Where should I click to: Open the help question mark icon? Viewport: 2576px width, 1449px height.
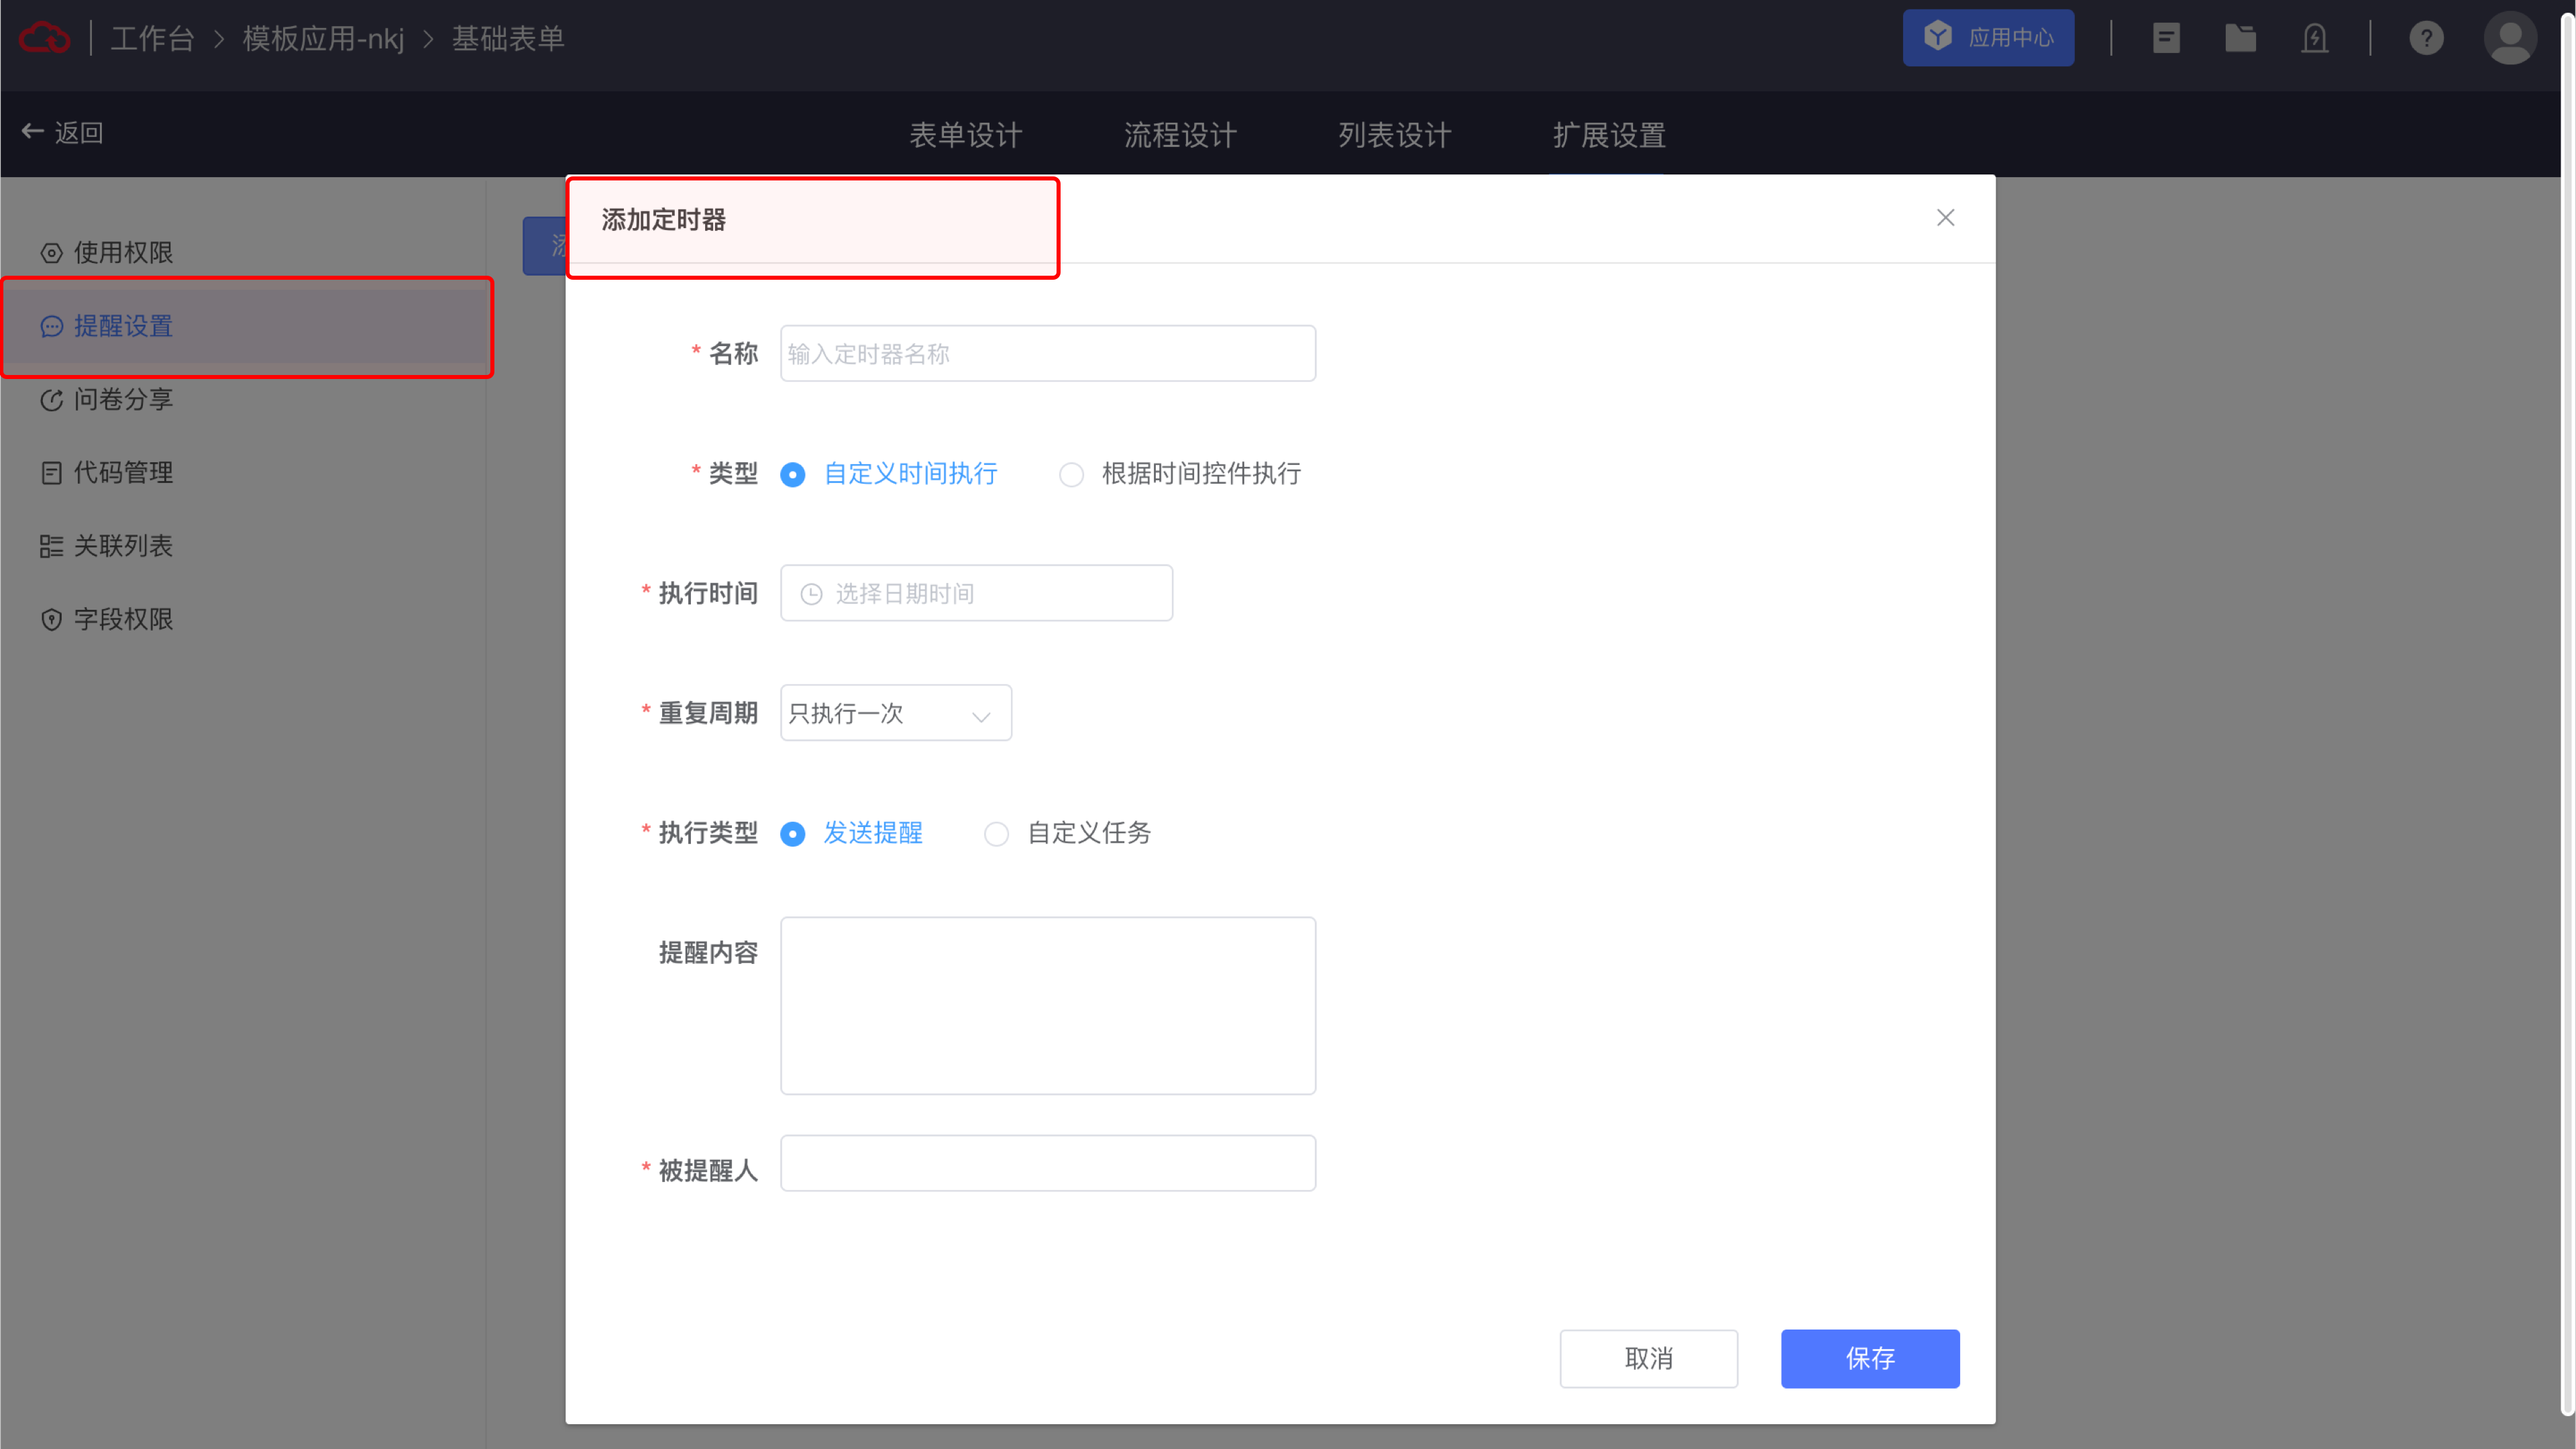[x=2426, y=38]
